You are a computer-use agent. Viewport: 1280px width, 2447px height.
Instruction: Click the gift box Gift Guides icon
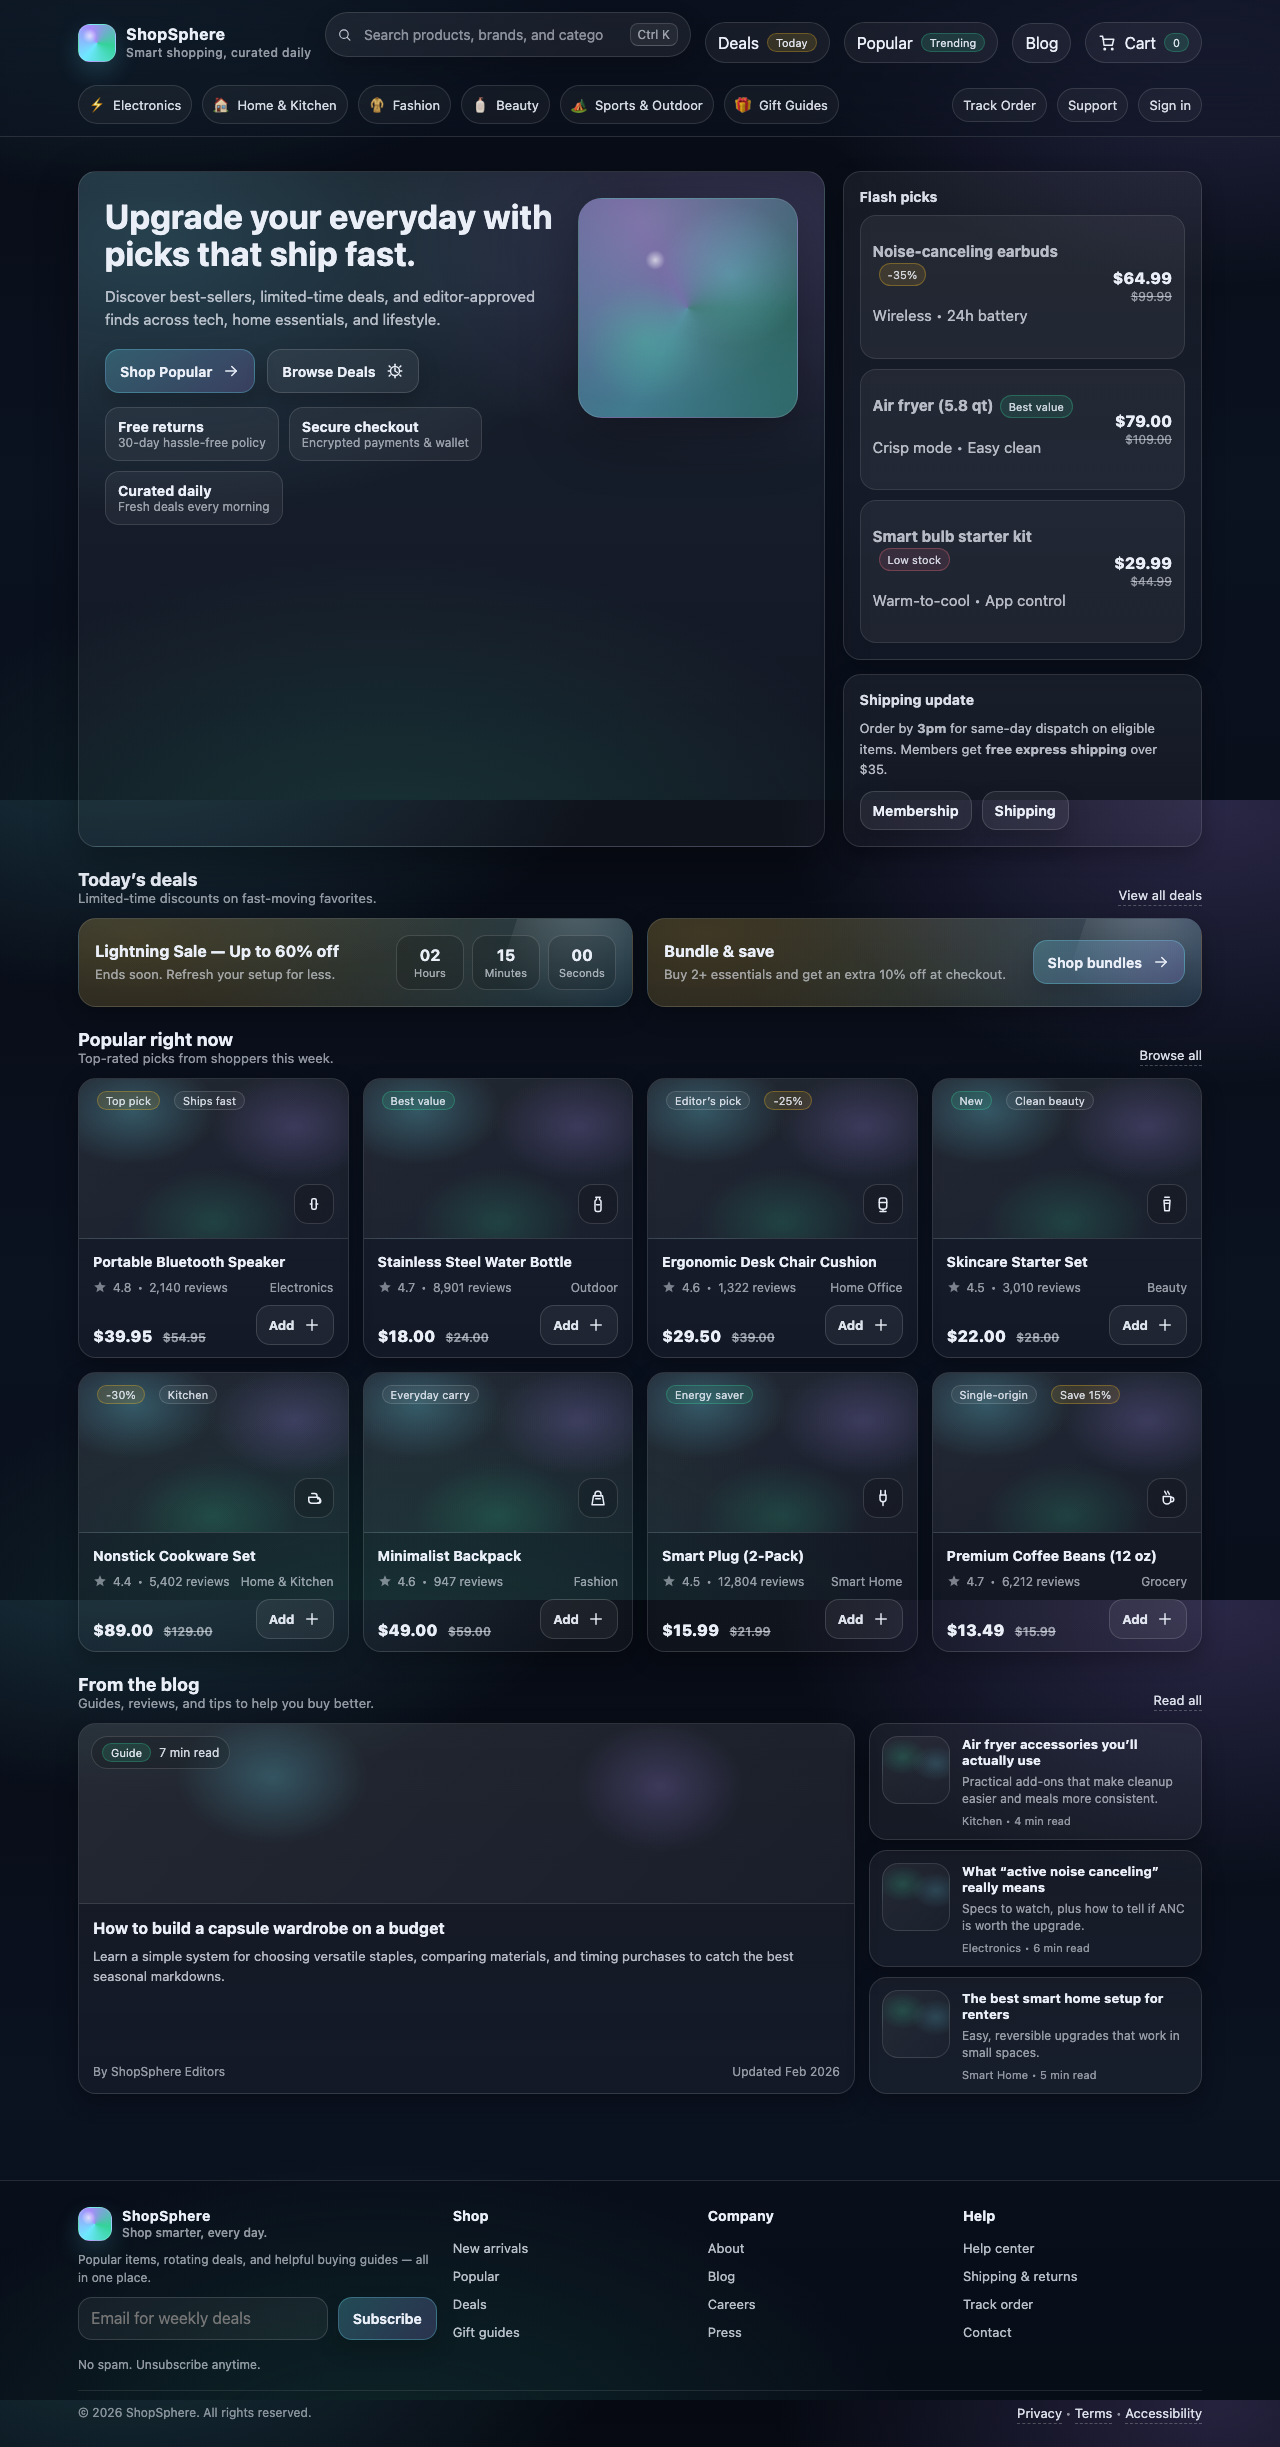point(743,105)
